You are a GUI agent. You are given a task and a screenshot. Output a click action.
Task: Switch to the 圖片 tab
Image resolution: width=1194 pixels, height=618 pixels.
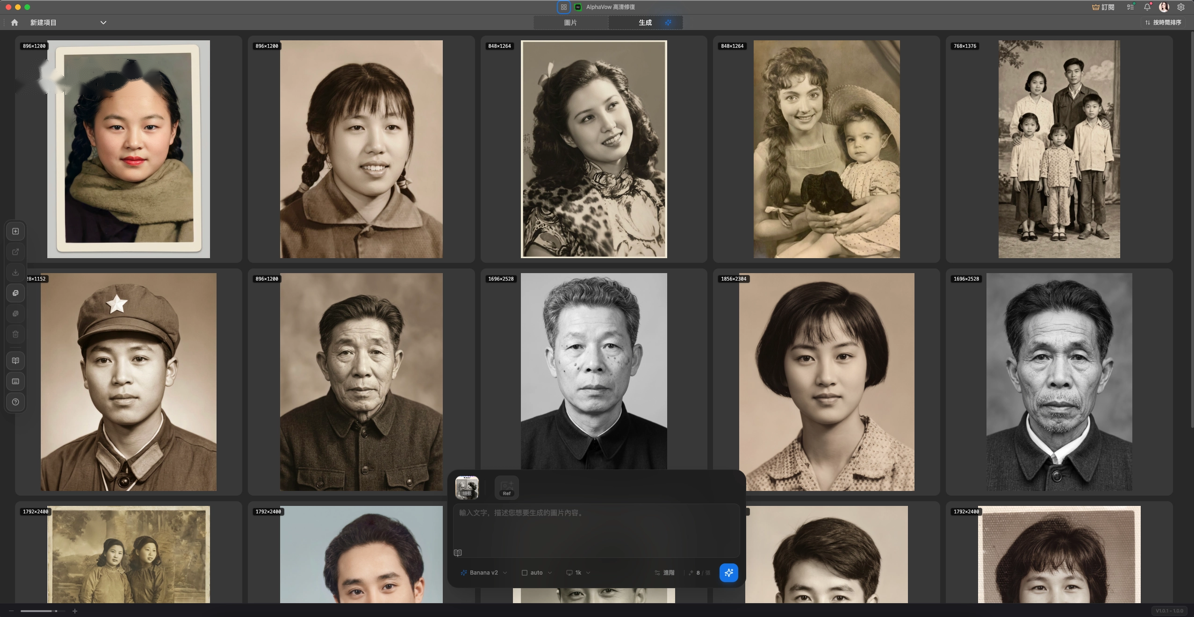pos(570,23)
